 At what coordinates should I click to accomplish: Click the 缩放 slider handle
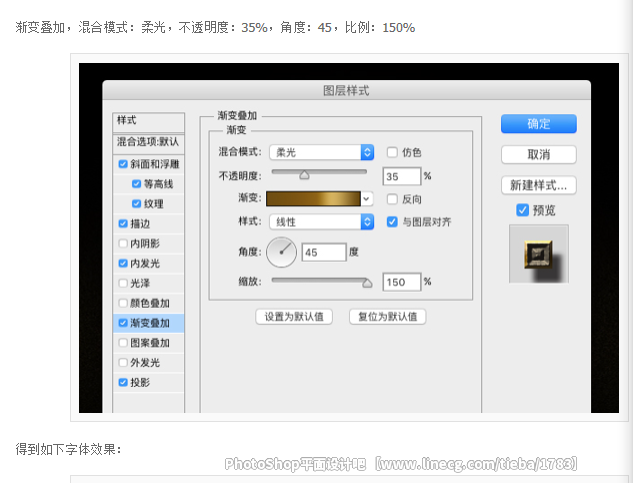pyautogui.click(x=367, y=283)
